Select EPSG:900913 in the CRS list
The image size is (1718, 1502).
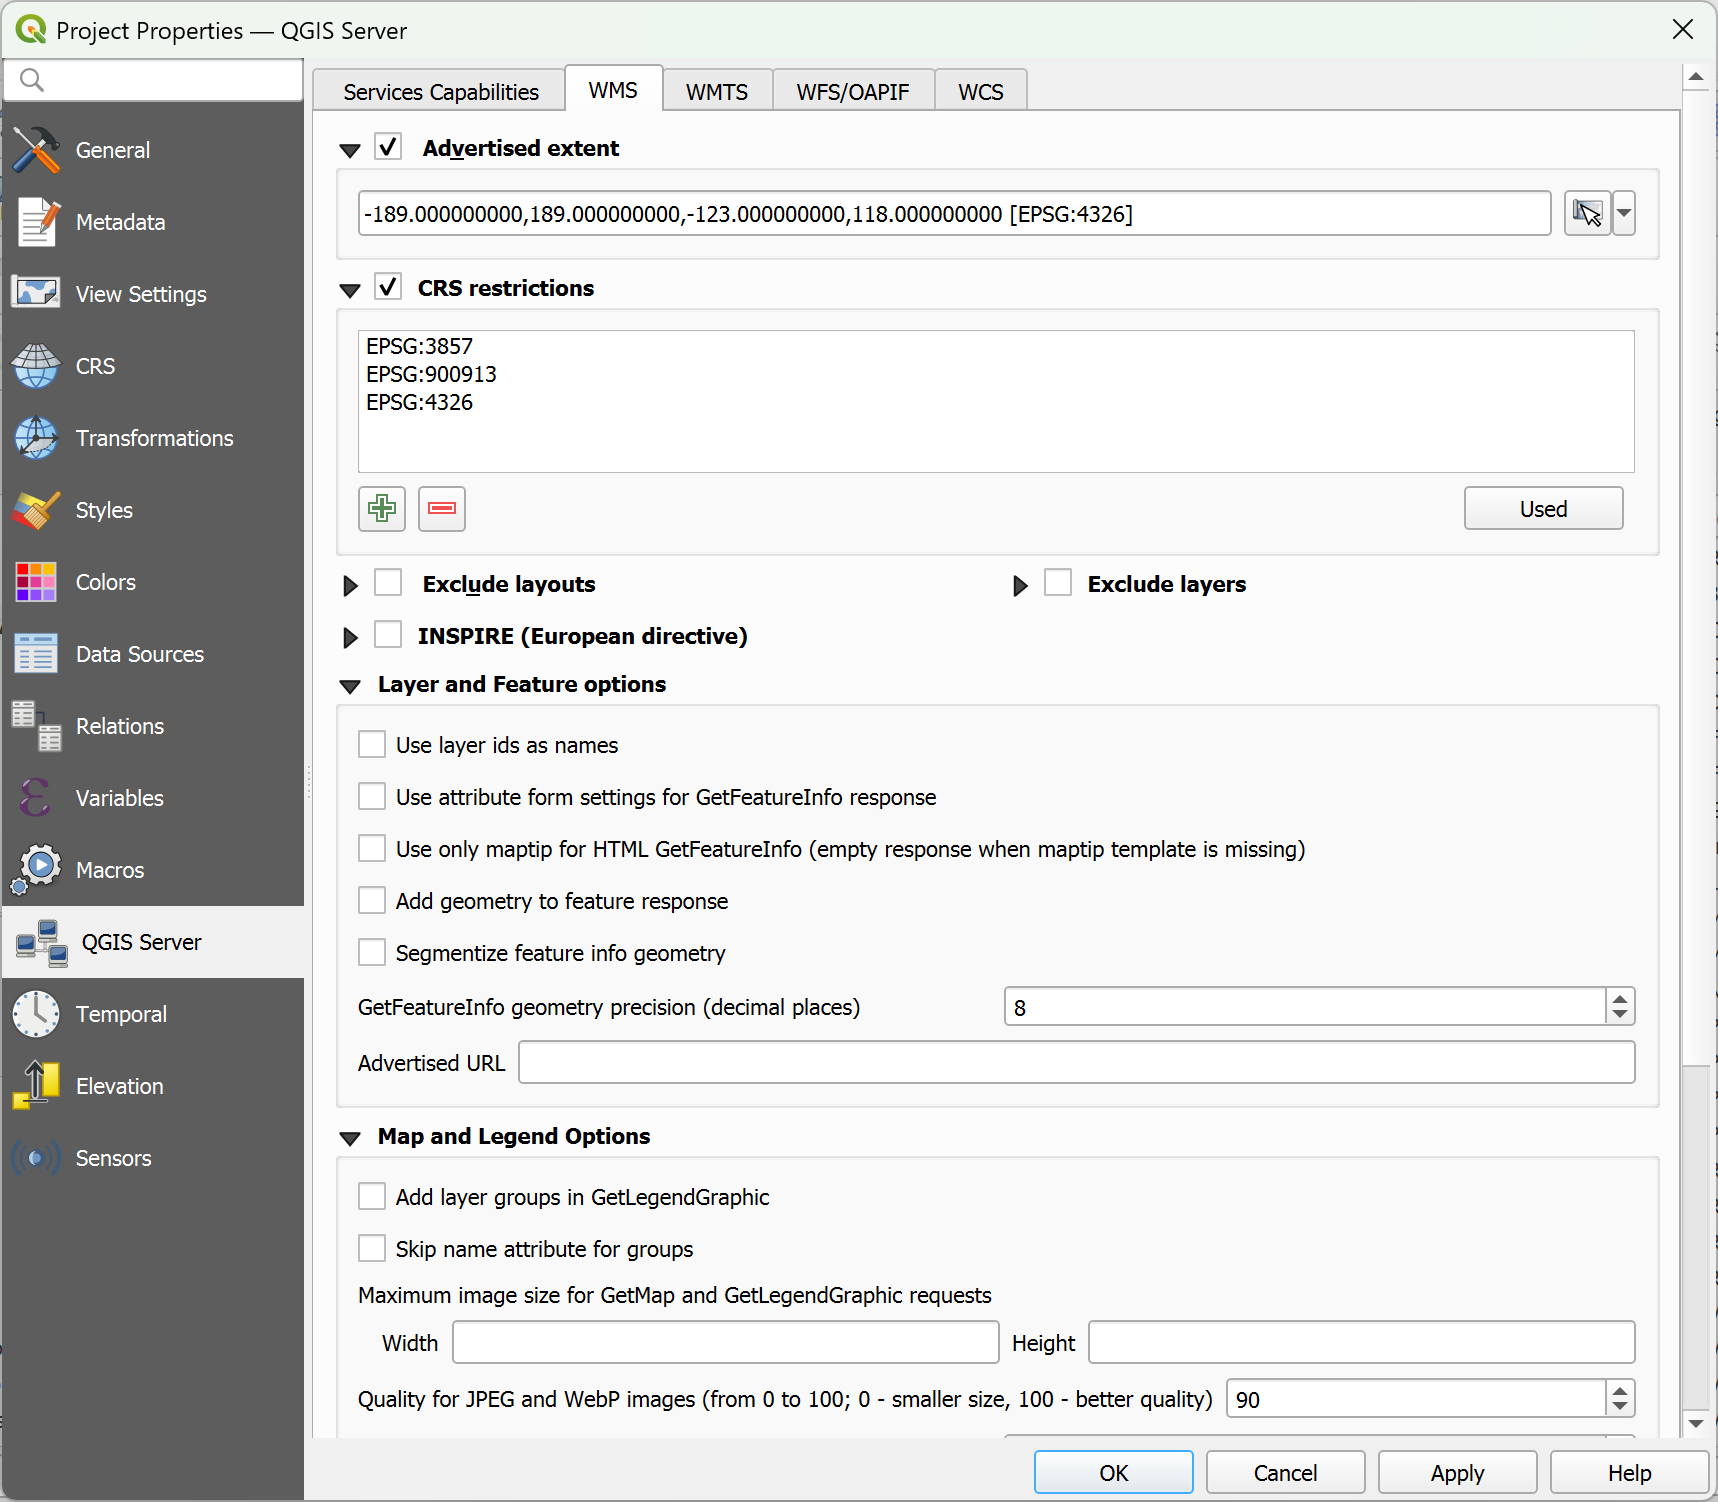431,374
